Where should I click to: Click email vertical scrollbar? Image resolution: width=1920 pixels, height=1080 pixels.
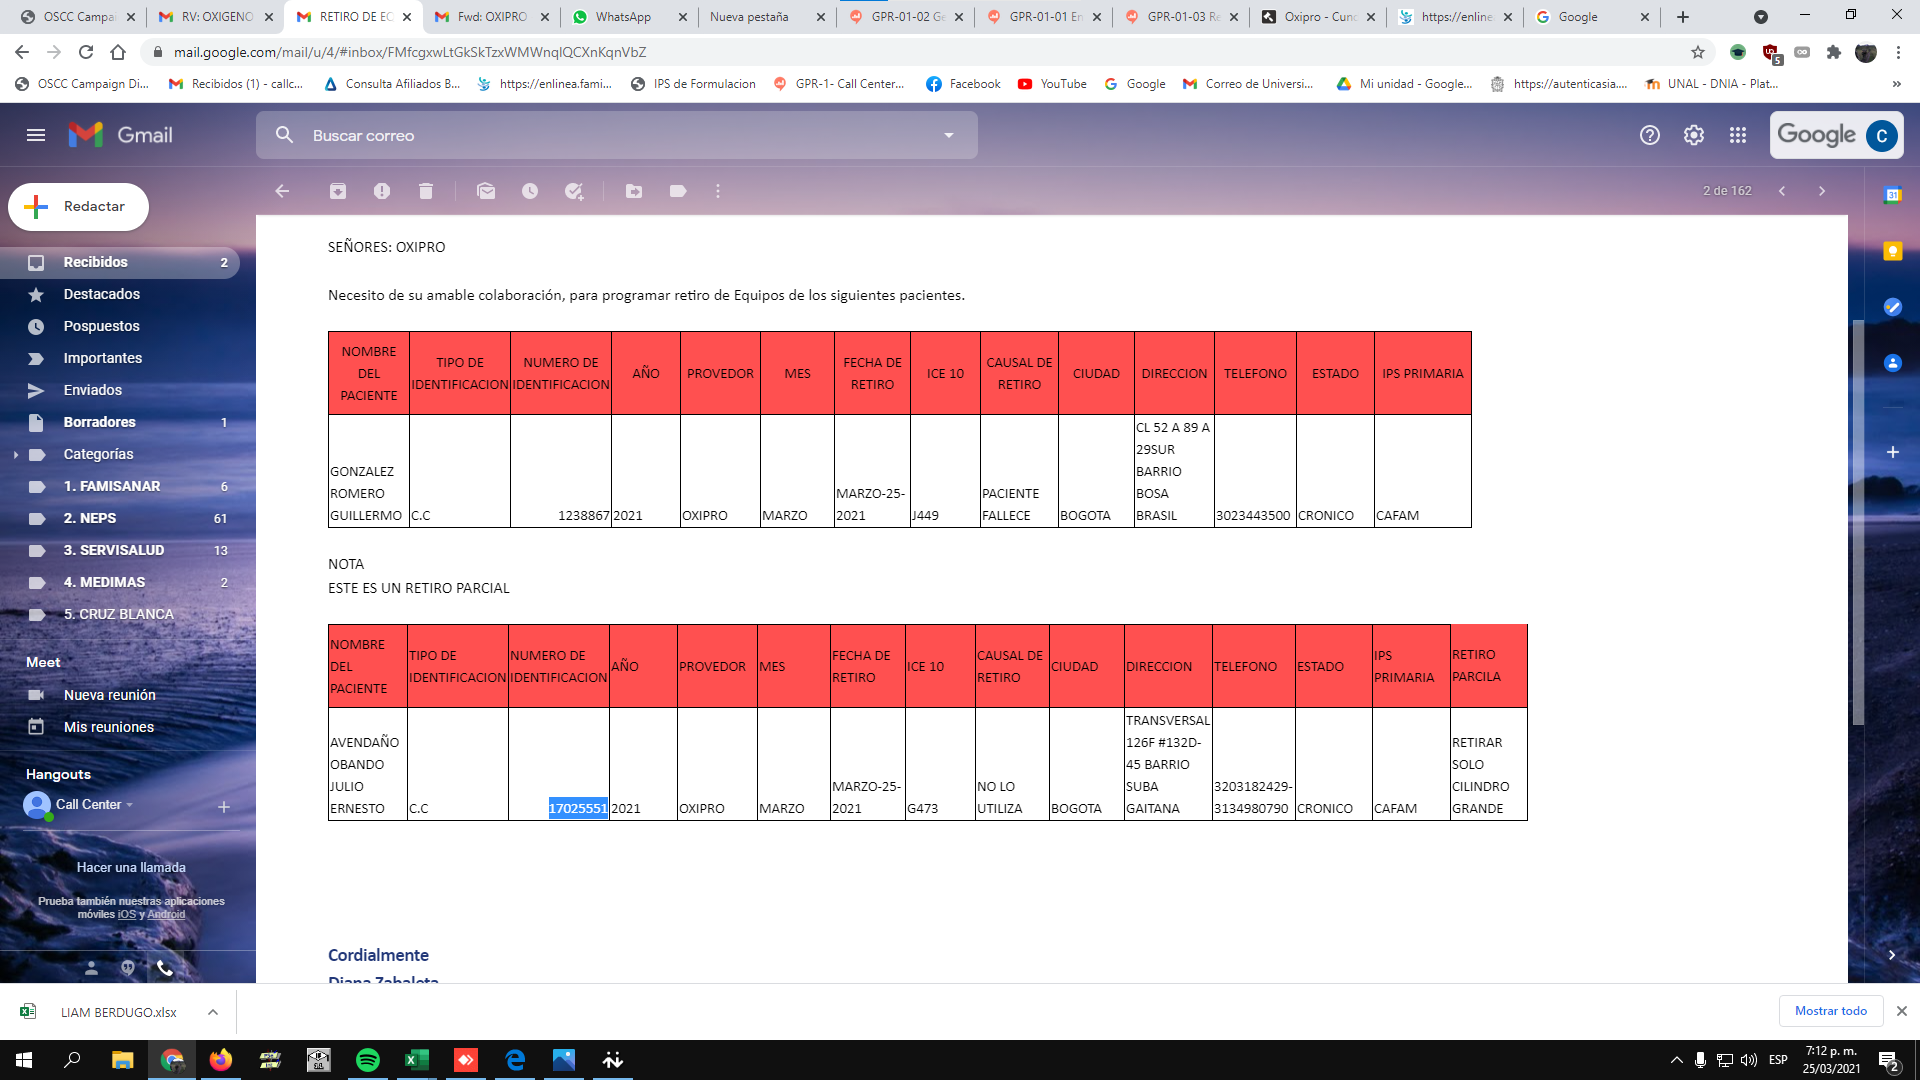pyautogui.click(x=1857, y=520)
